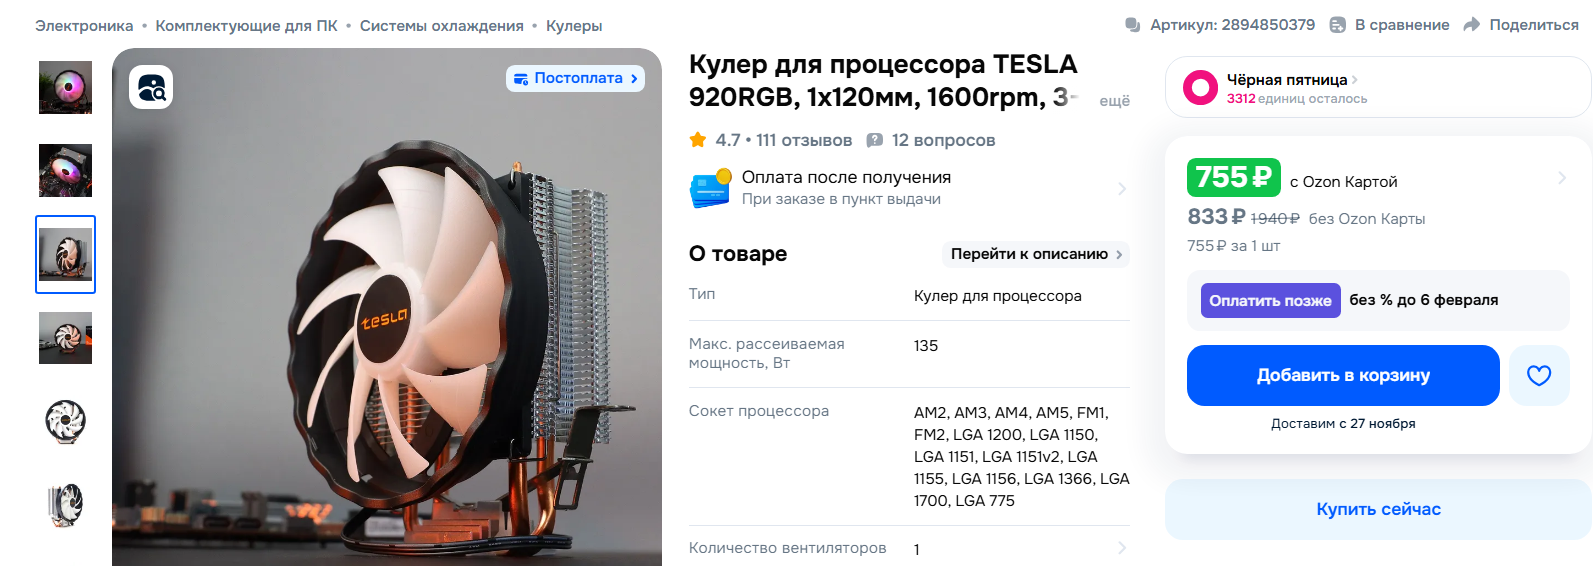Click the orange rating star icon
The width and height of the screenshot is (1593, 566).
point(698,140)
